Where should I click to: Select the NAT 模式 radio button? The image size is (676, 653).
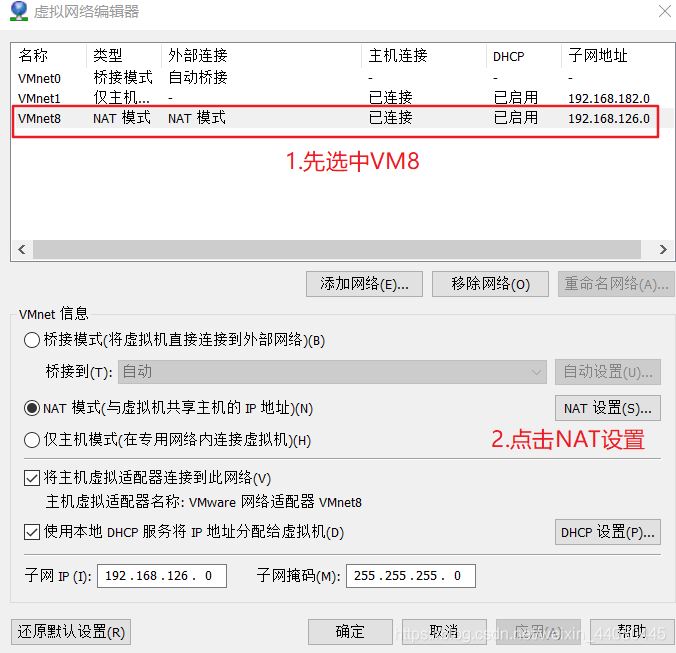coord(32,408)
